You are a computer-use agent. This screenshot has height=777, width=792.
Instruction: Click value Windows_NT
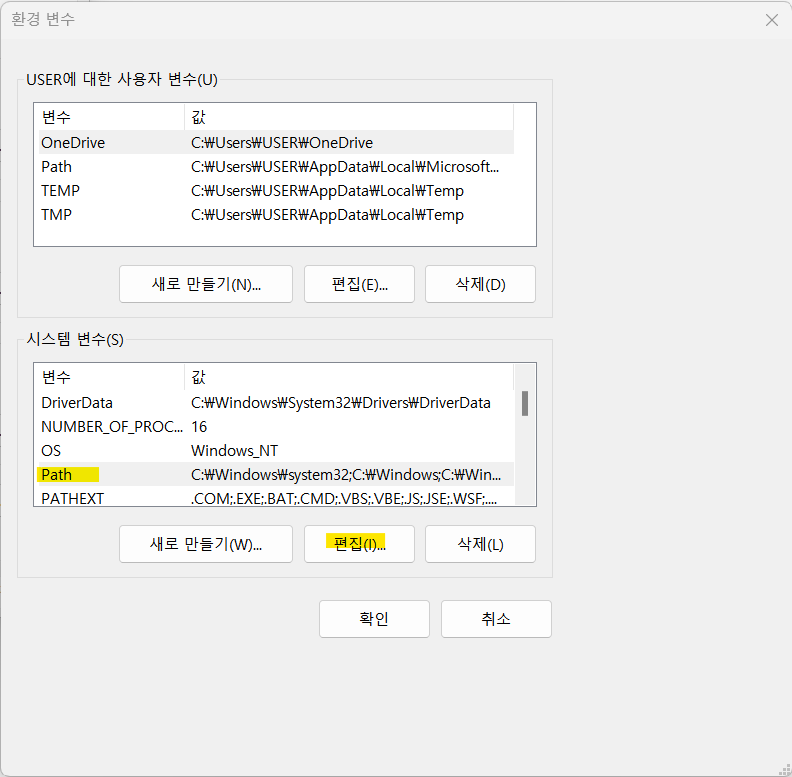click(x=234, y=451)
